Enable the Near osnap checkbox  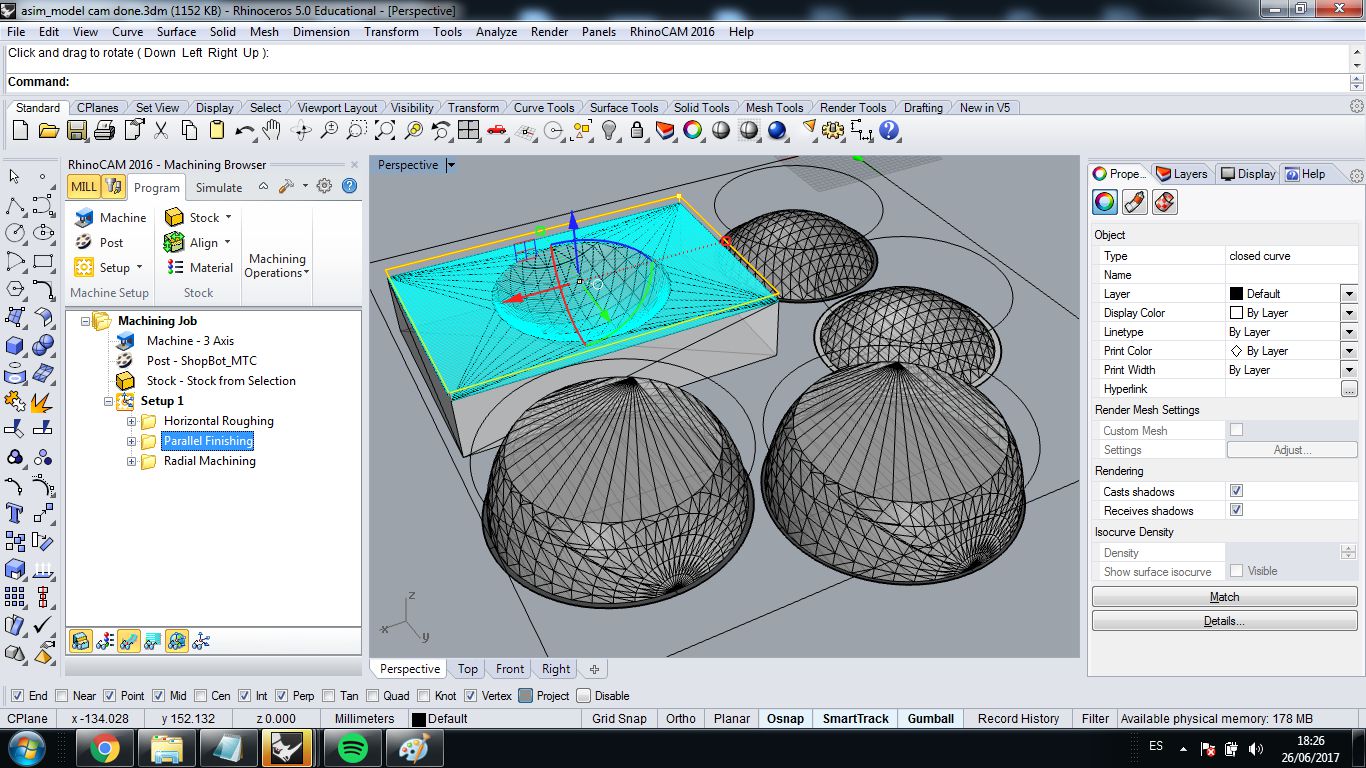point(62,696)
